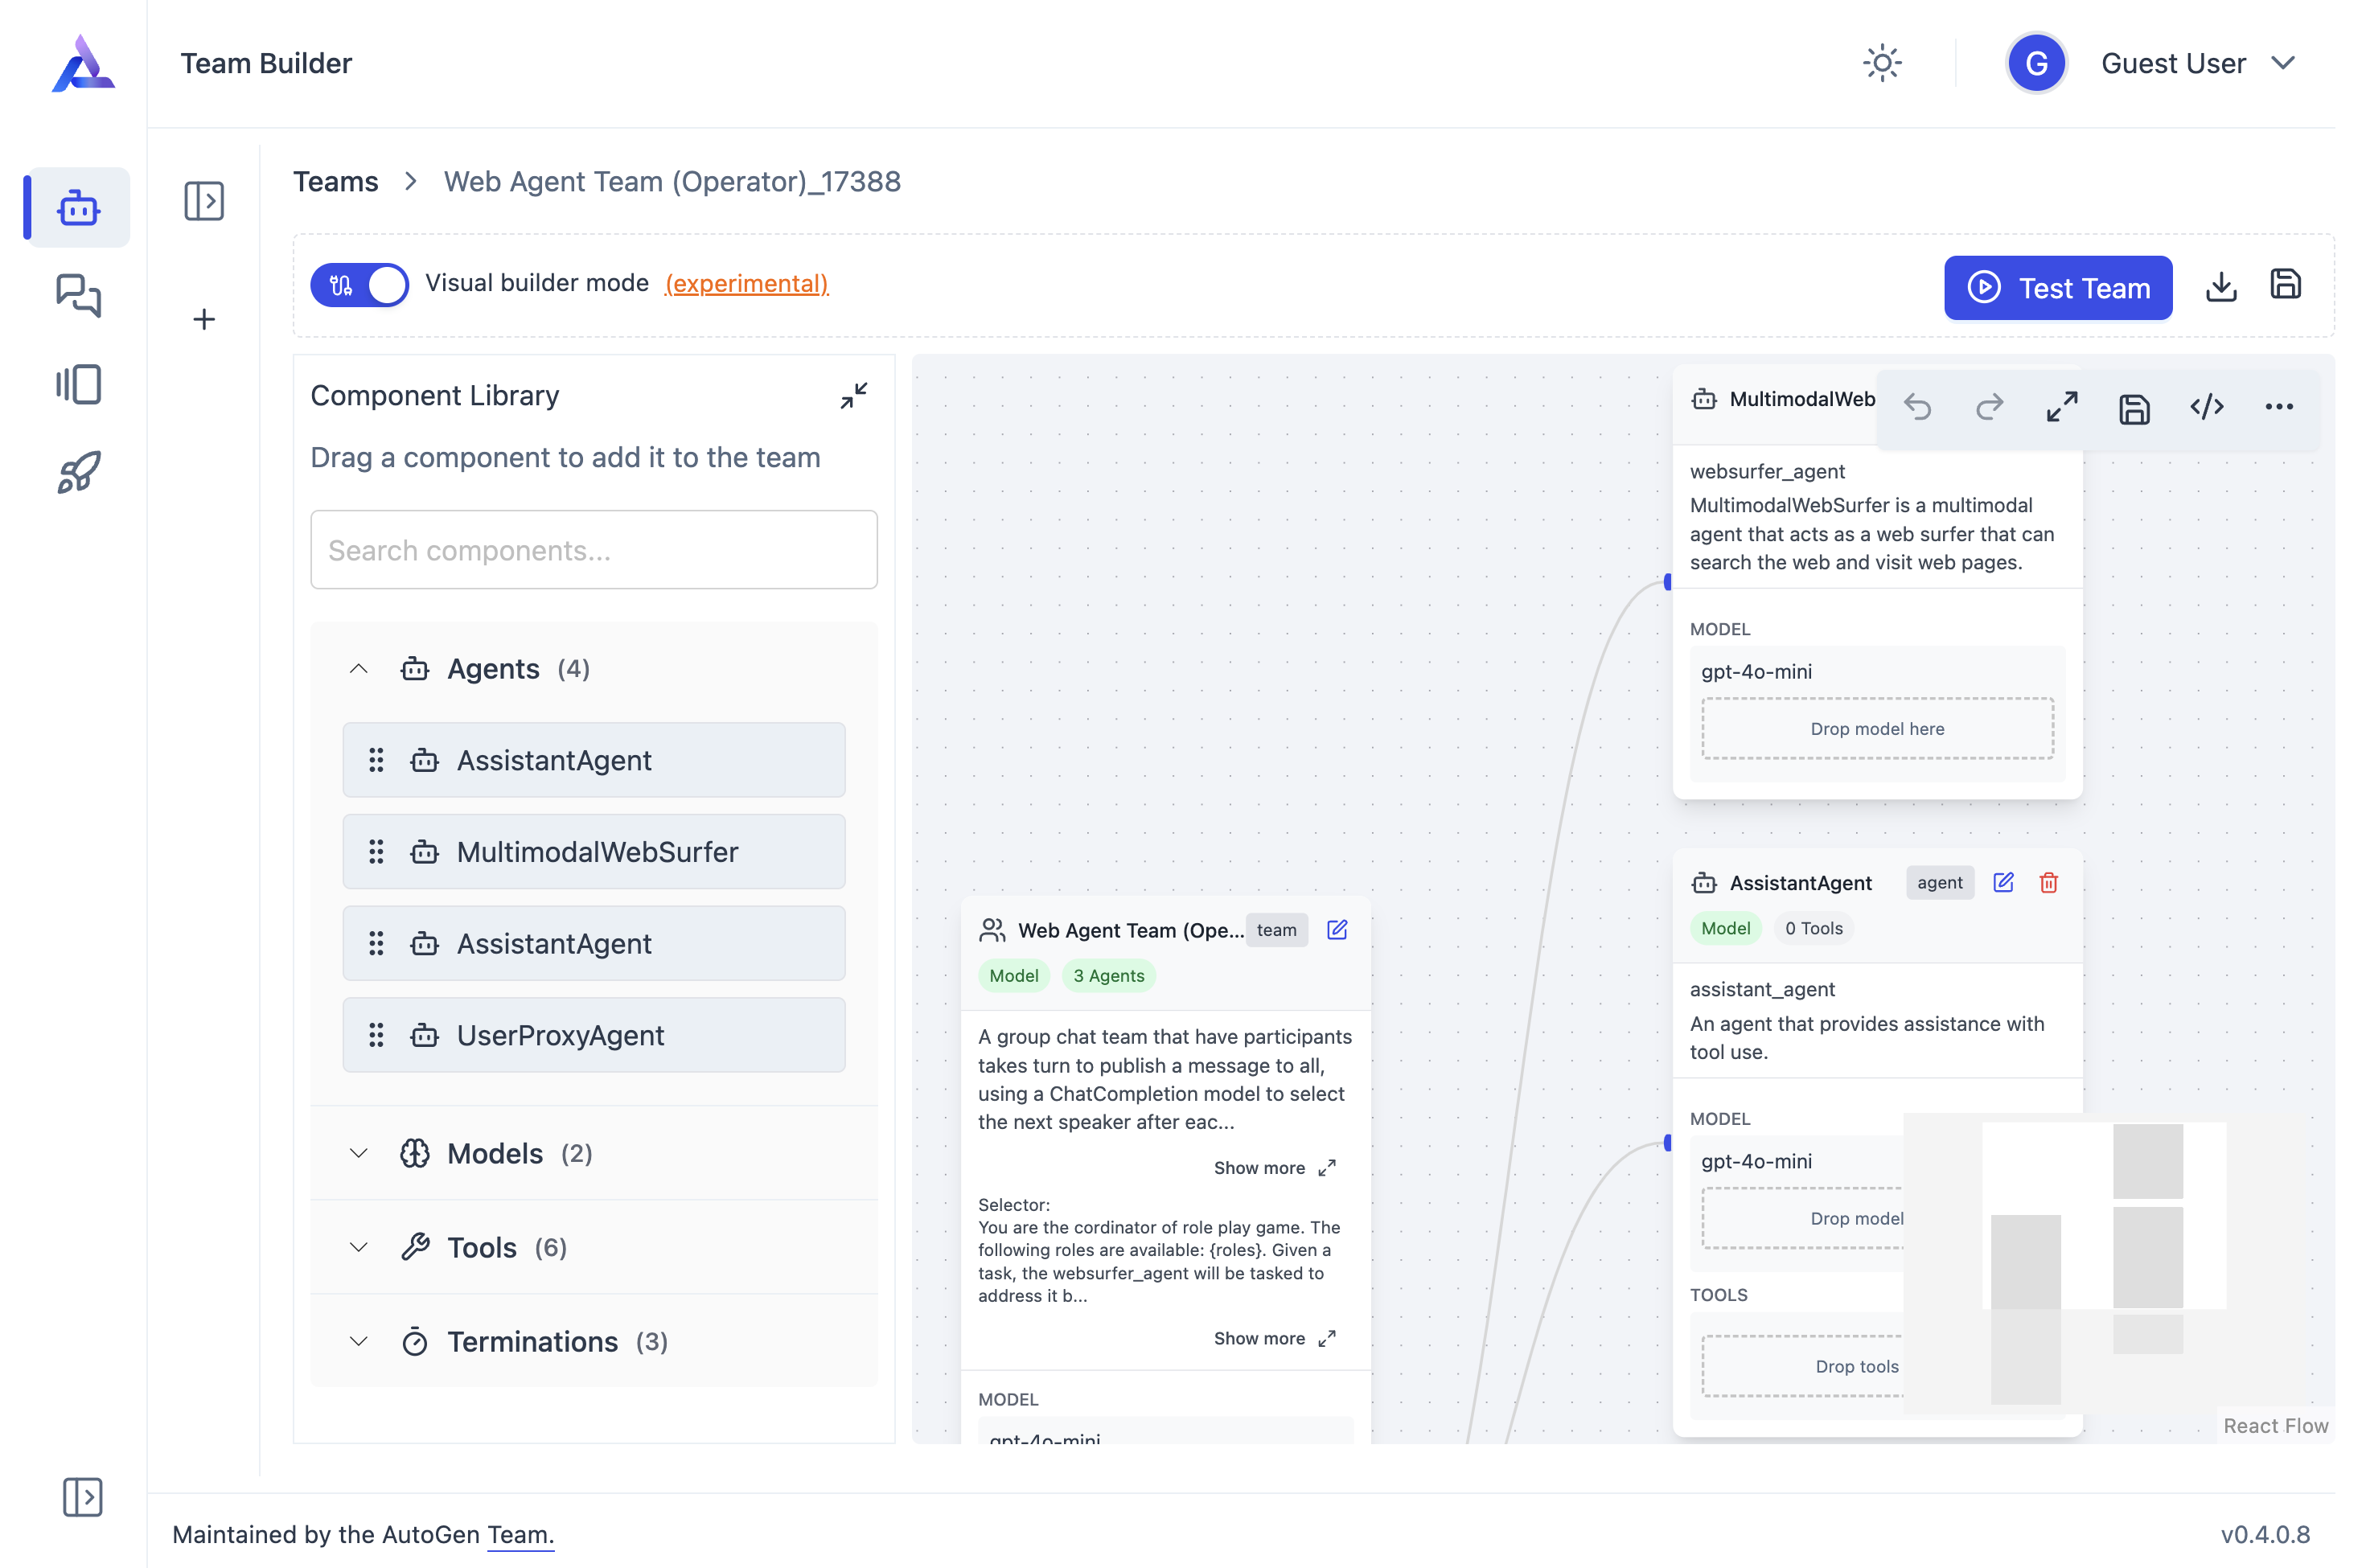The width and height of the screenshot is (2366, 1568).
Task: Click the Search components input field
Action: (x=594, y=549)
